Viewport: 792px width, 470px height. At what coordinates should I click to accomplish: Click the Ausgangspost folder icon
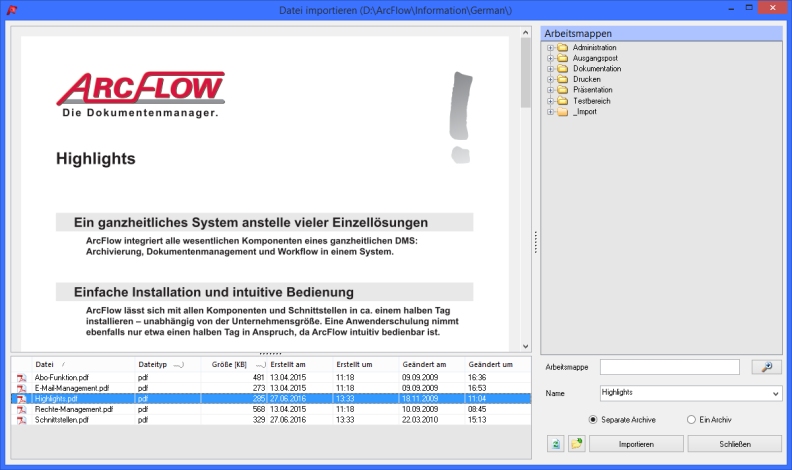[x=563, y=58]
